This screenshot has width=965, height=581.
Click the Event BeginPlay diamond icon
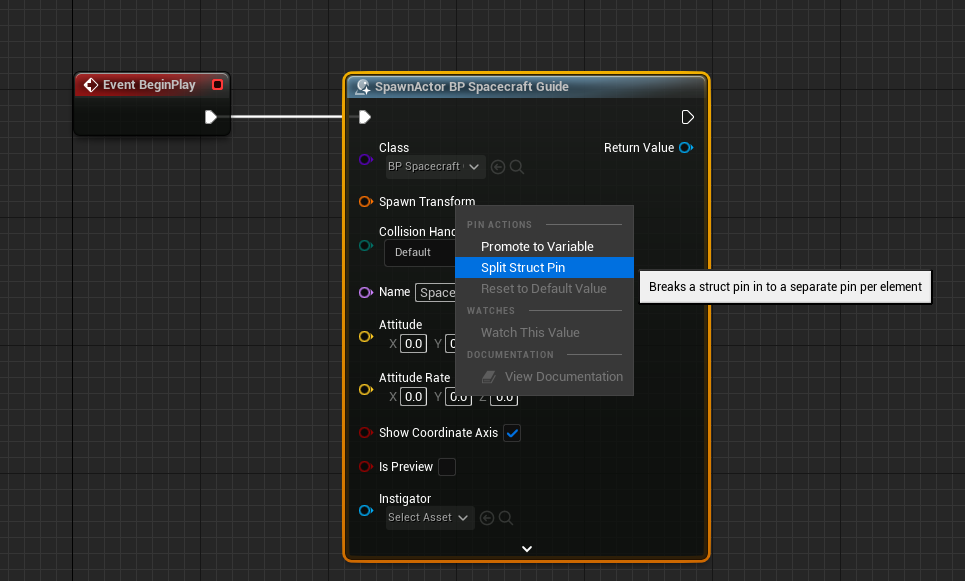pos(90,85)
